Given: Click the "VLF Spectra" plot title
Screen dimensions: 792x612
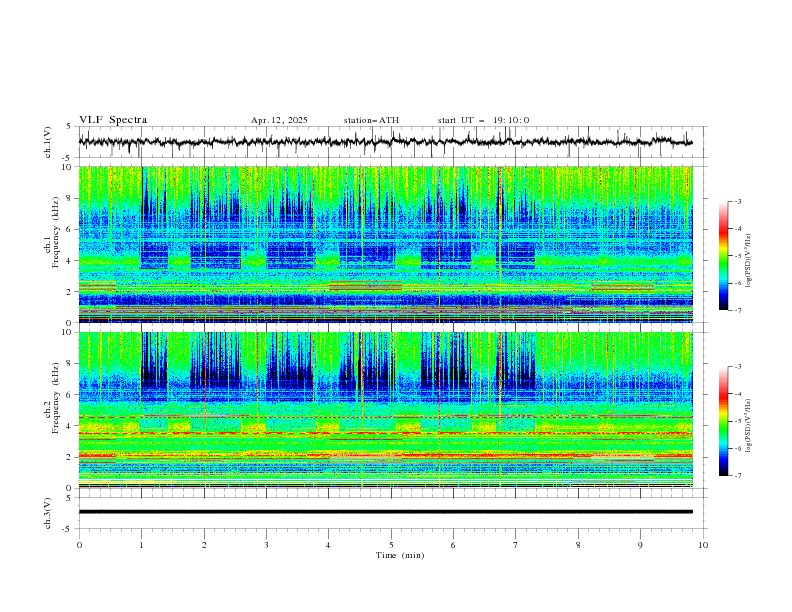Looking at the screenshot, I should pyautogui.click(x=113, y=120).
